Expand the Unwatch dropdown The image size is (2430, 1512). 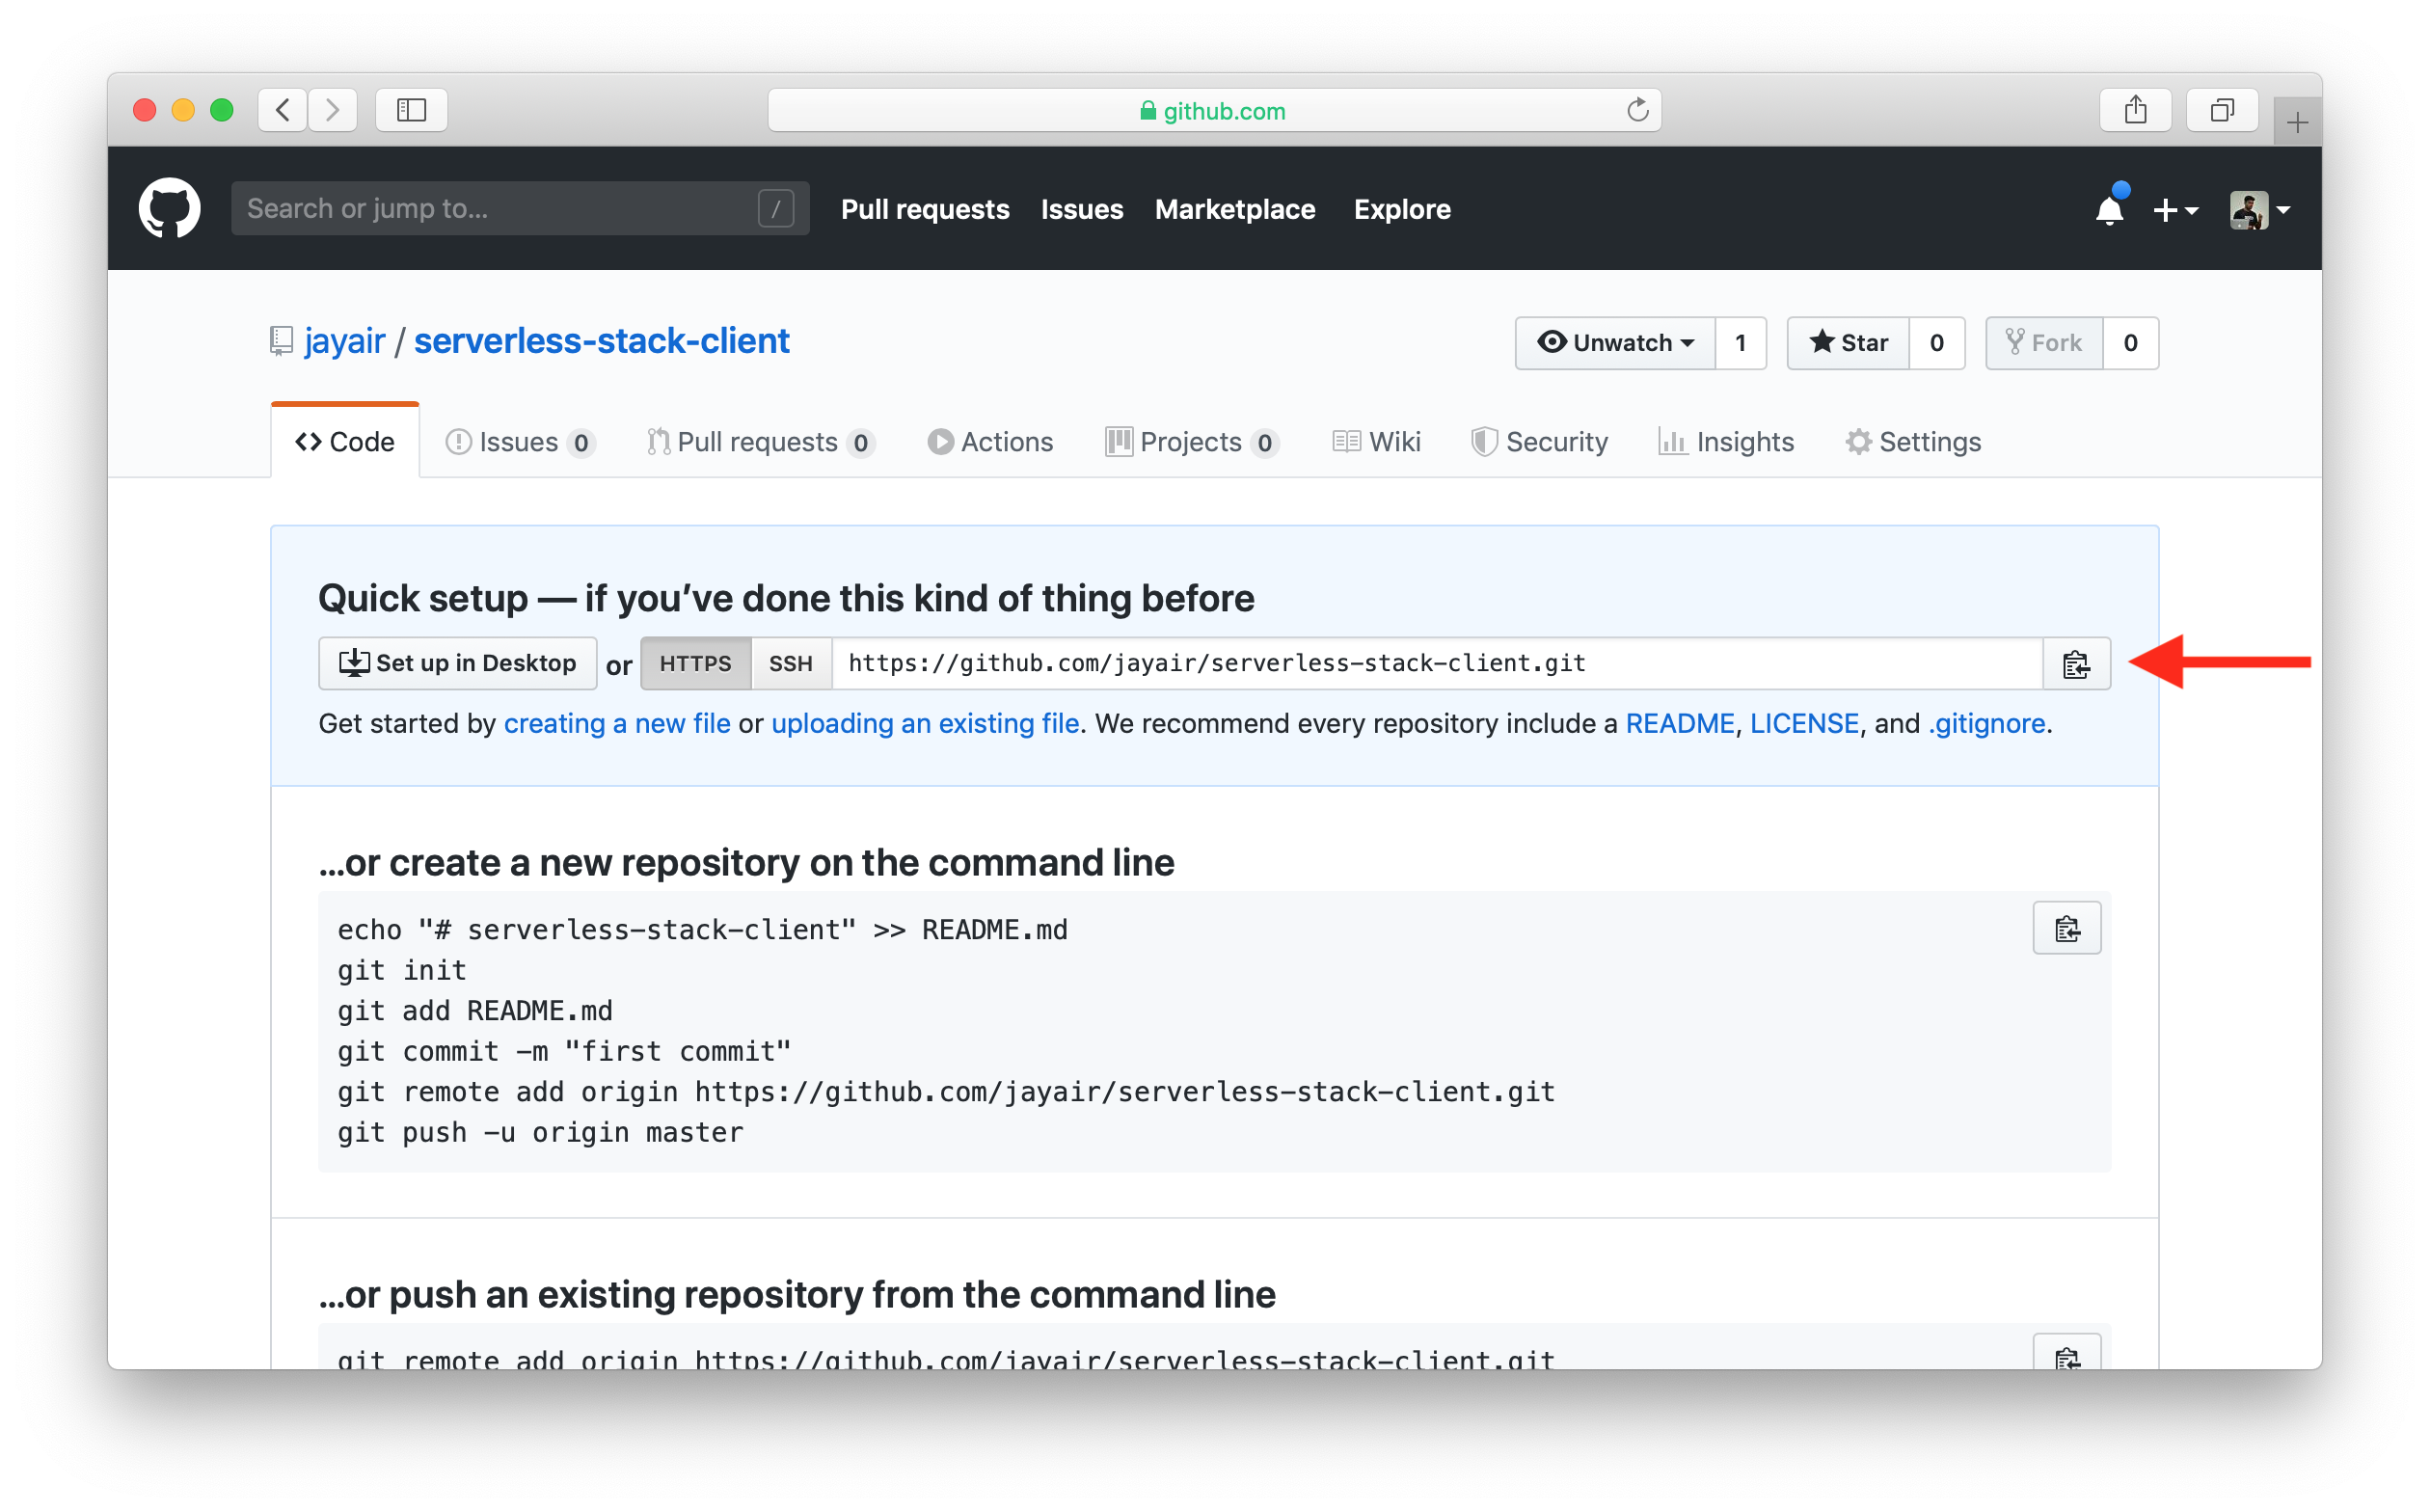tap(1615, 343)
